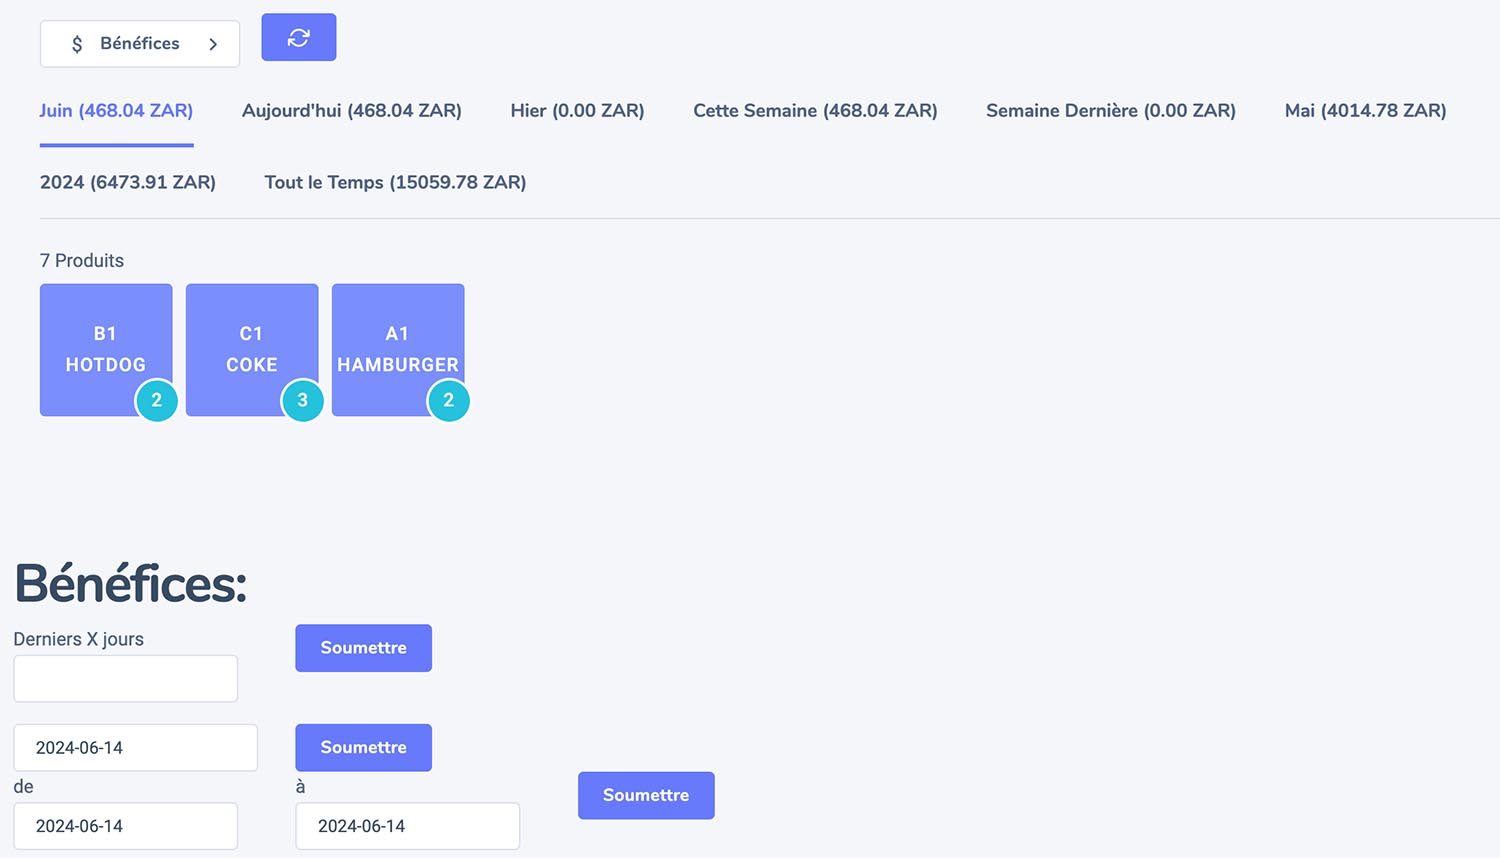The height and width of the screenshot is (858, 1500).
Task: Click the count badge on HOTDOG tile
Action: [x=157, y=400]
